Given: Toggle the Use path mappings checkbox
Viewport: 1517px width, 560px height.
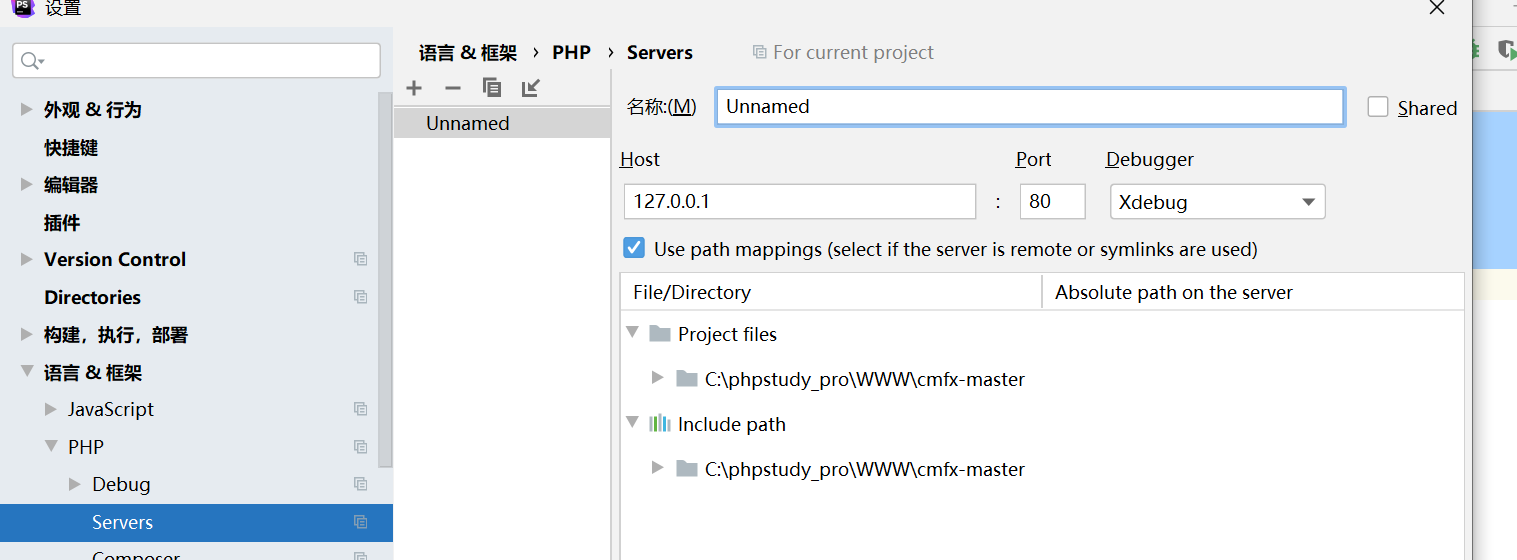Looking at the screenshot, I should pyautogui.click(x=634, y=248).
